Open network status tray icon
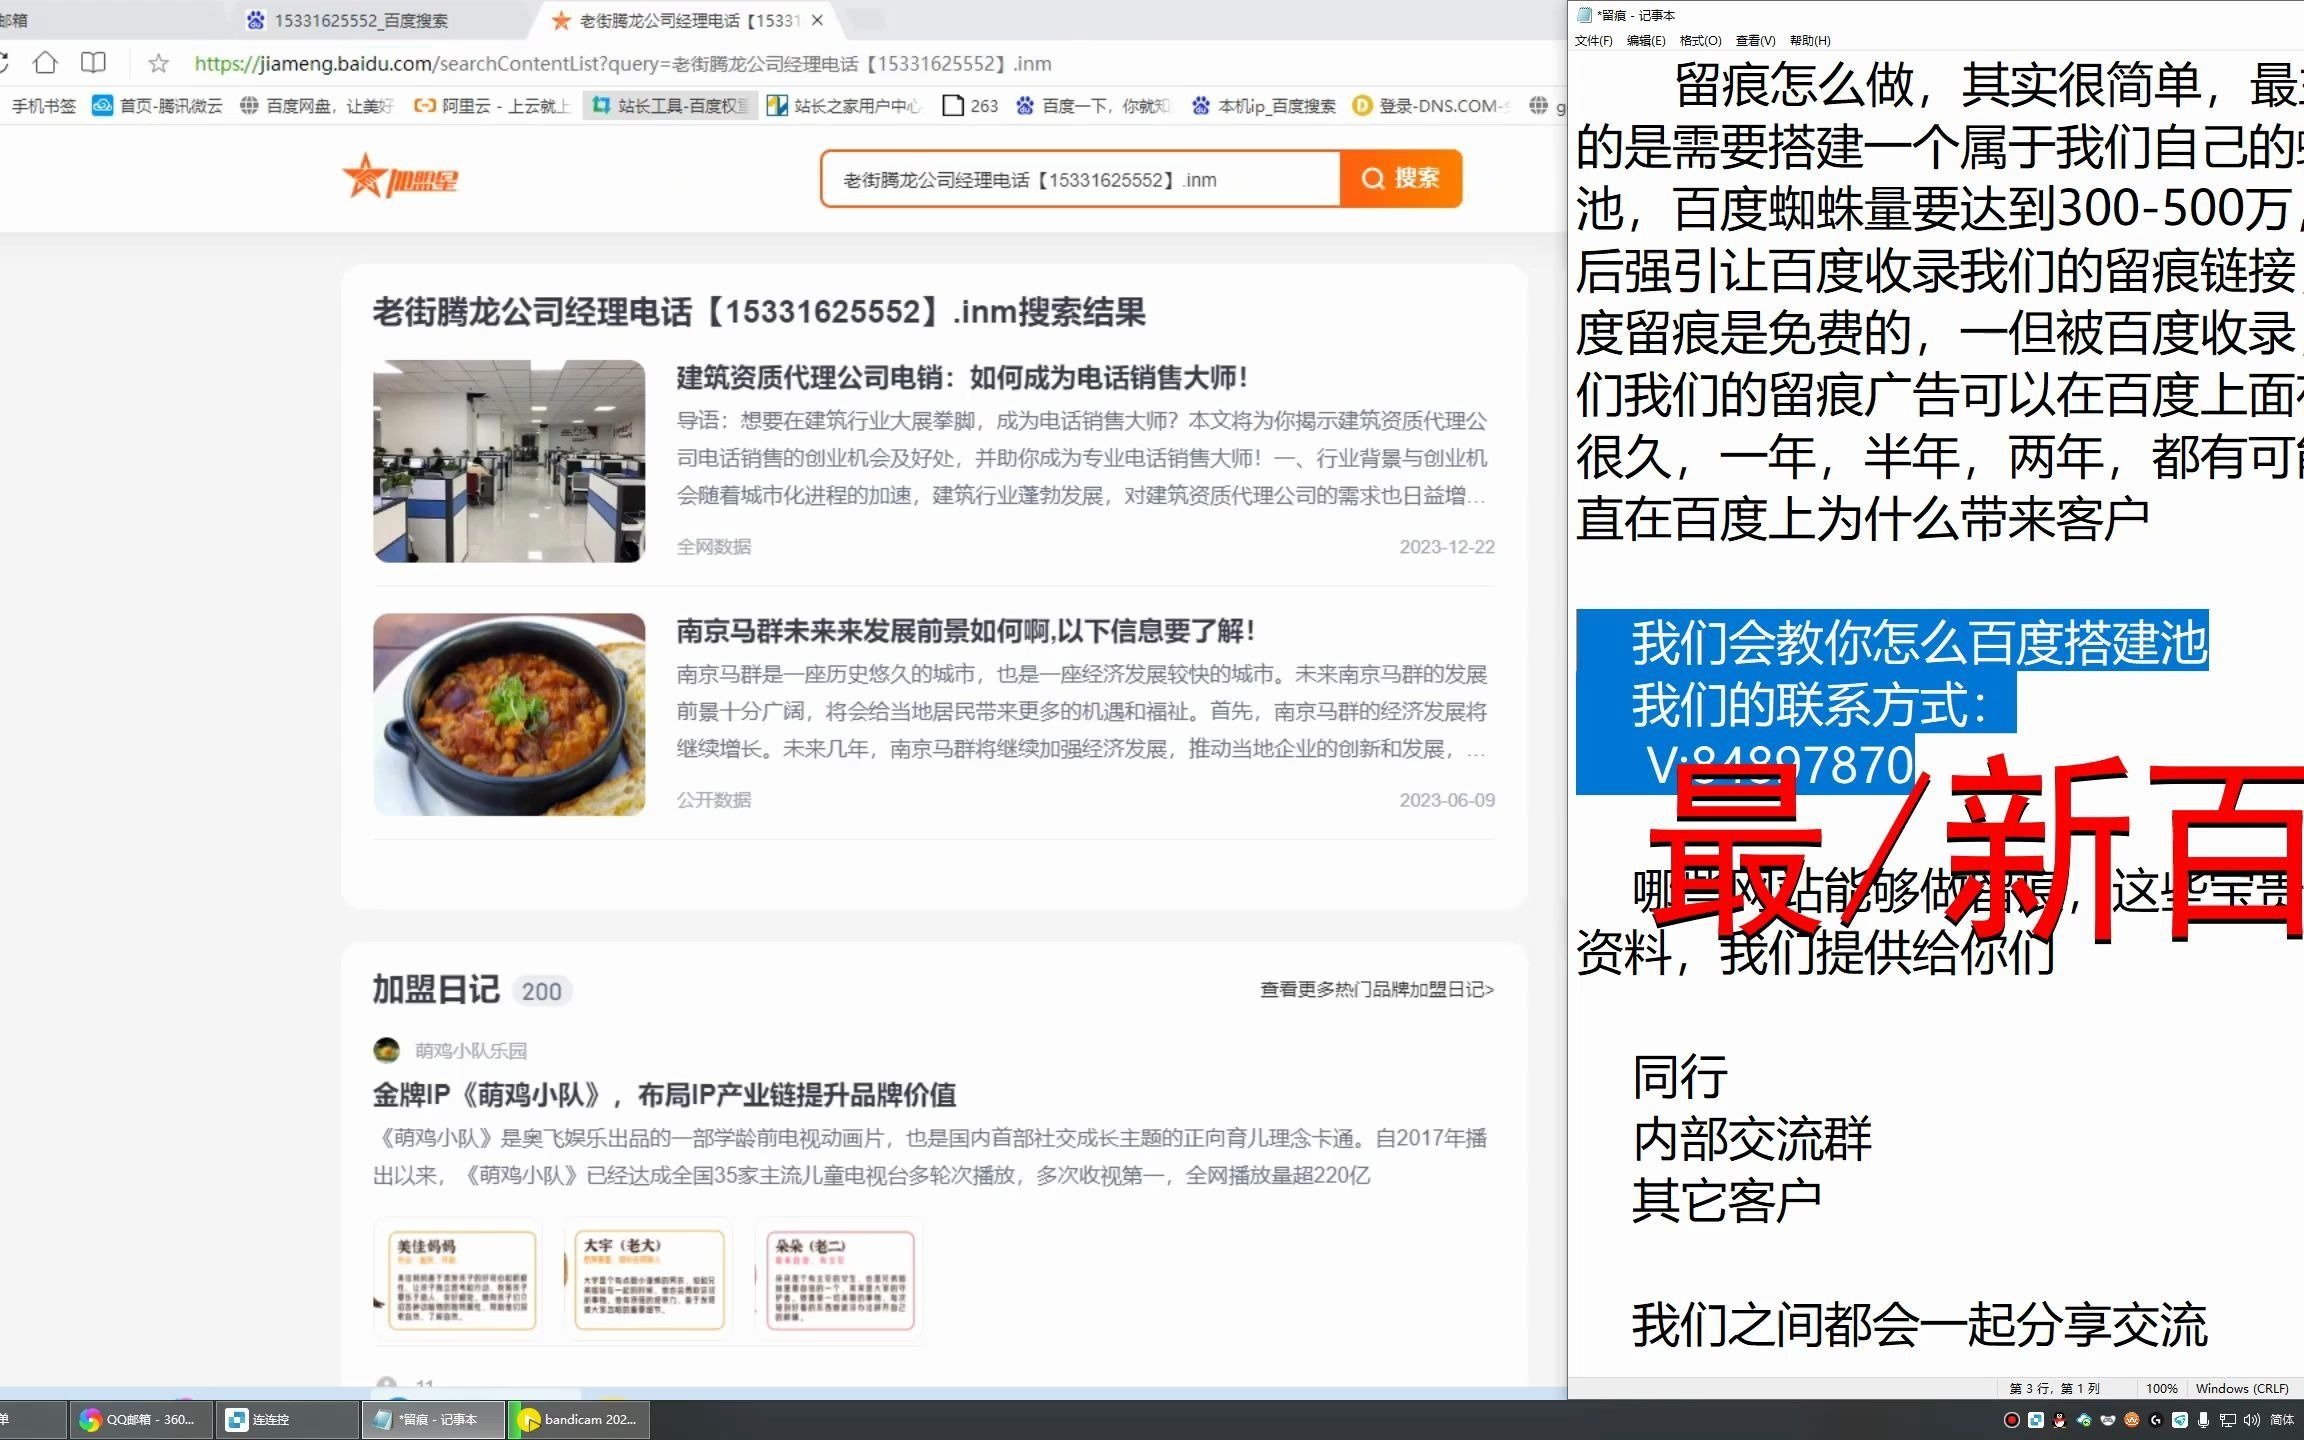2304x1440 pixels. click(2228, 1420)
